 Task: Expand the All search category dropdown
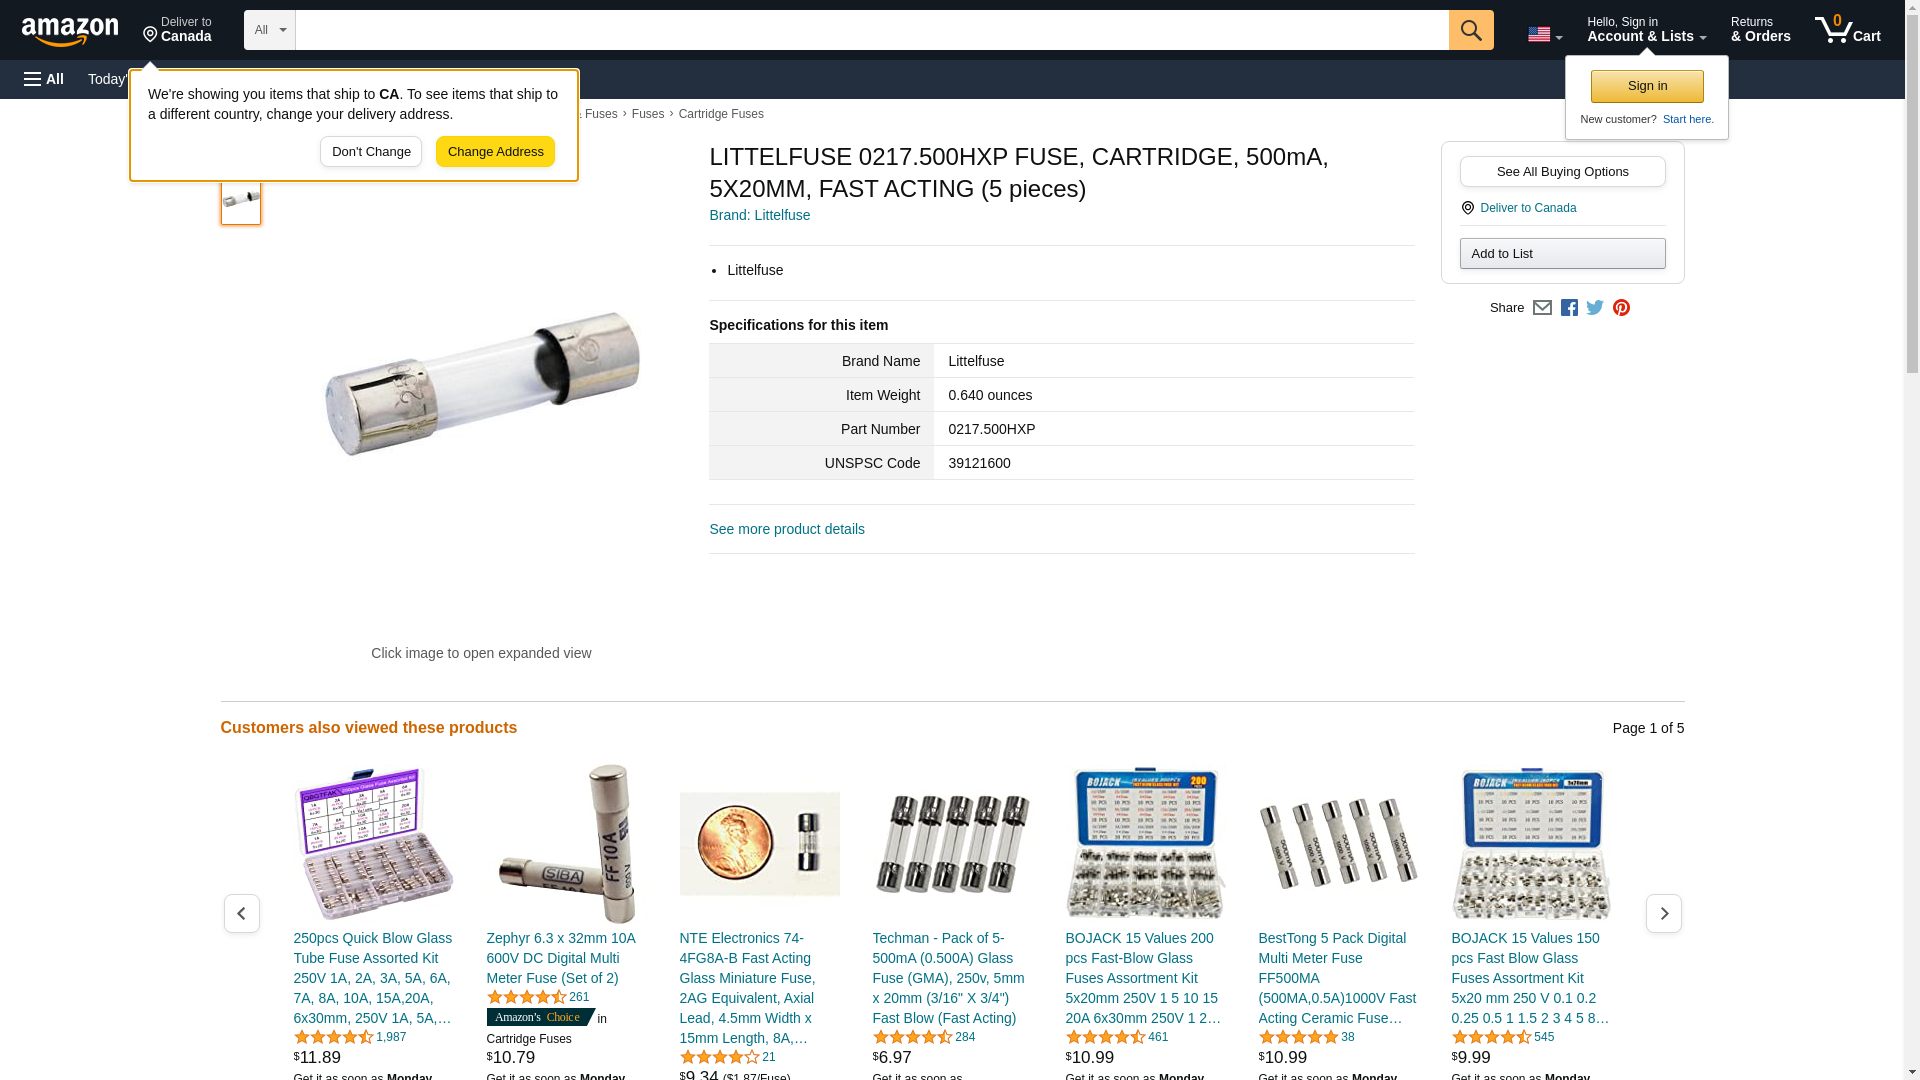(269, 30)
